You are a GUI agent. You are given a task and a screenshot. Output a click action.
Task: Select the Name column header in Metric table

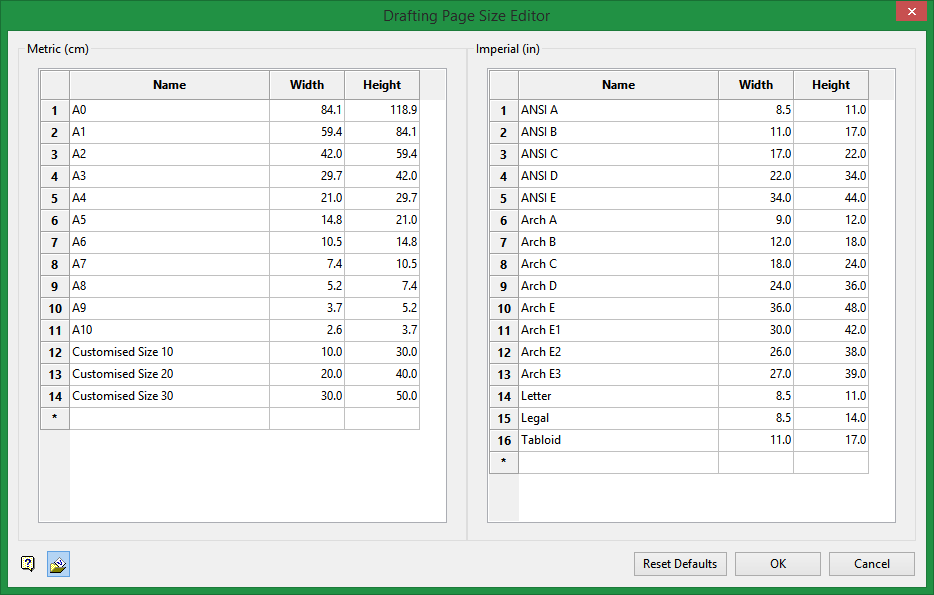169,85
